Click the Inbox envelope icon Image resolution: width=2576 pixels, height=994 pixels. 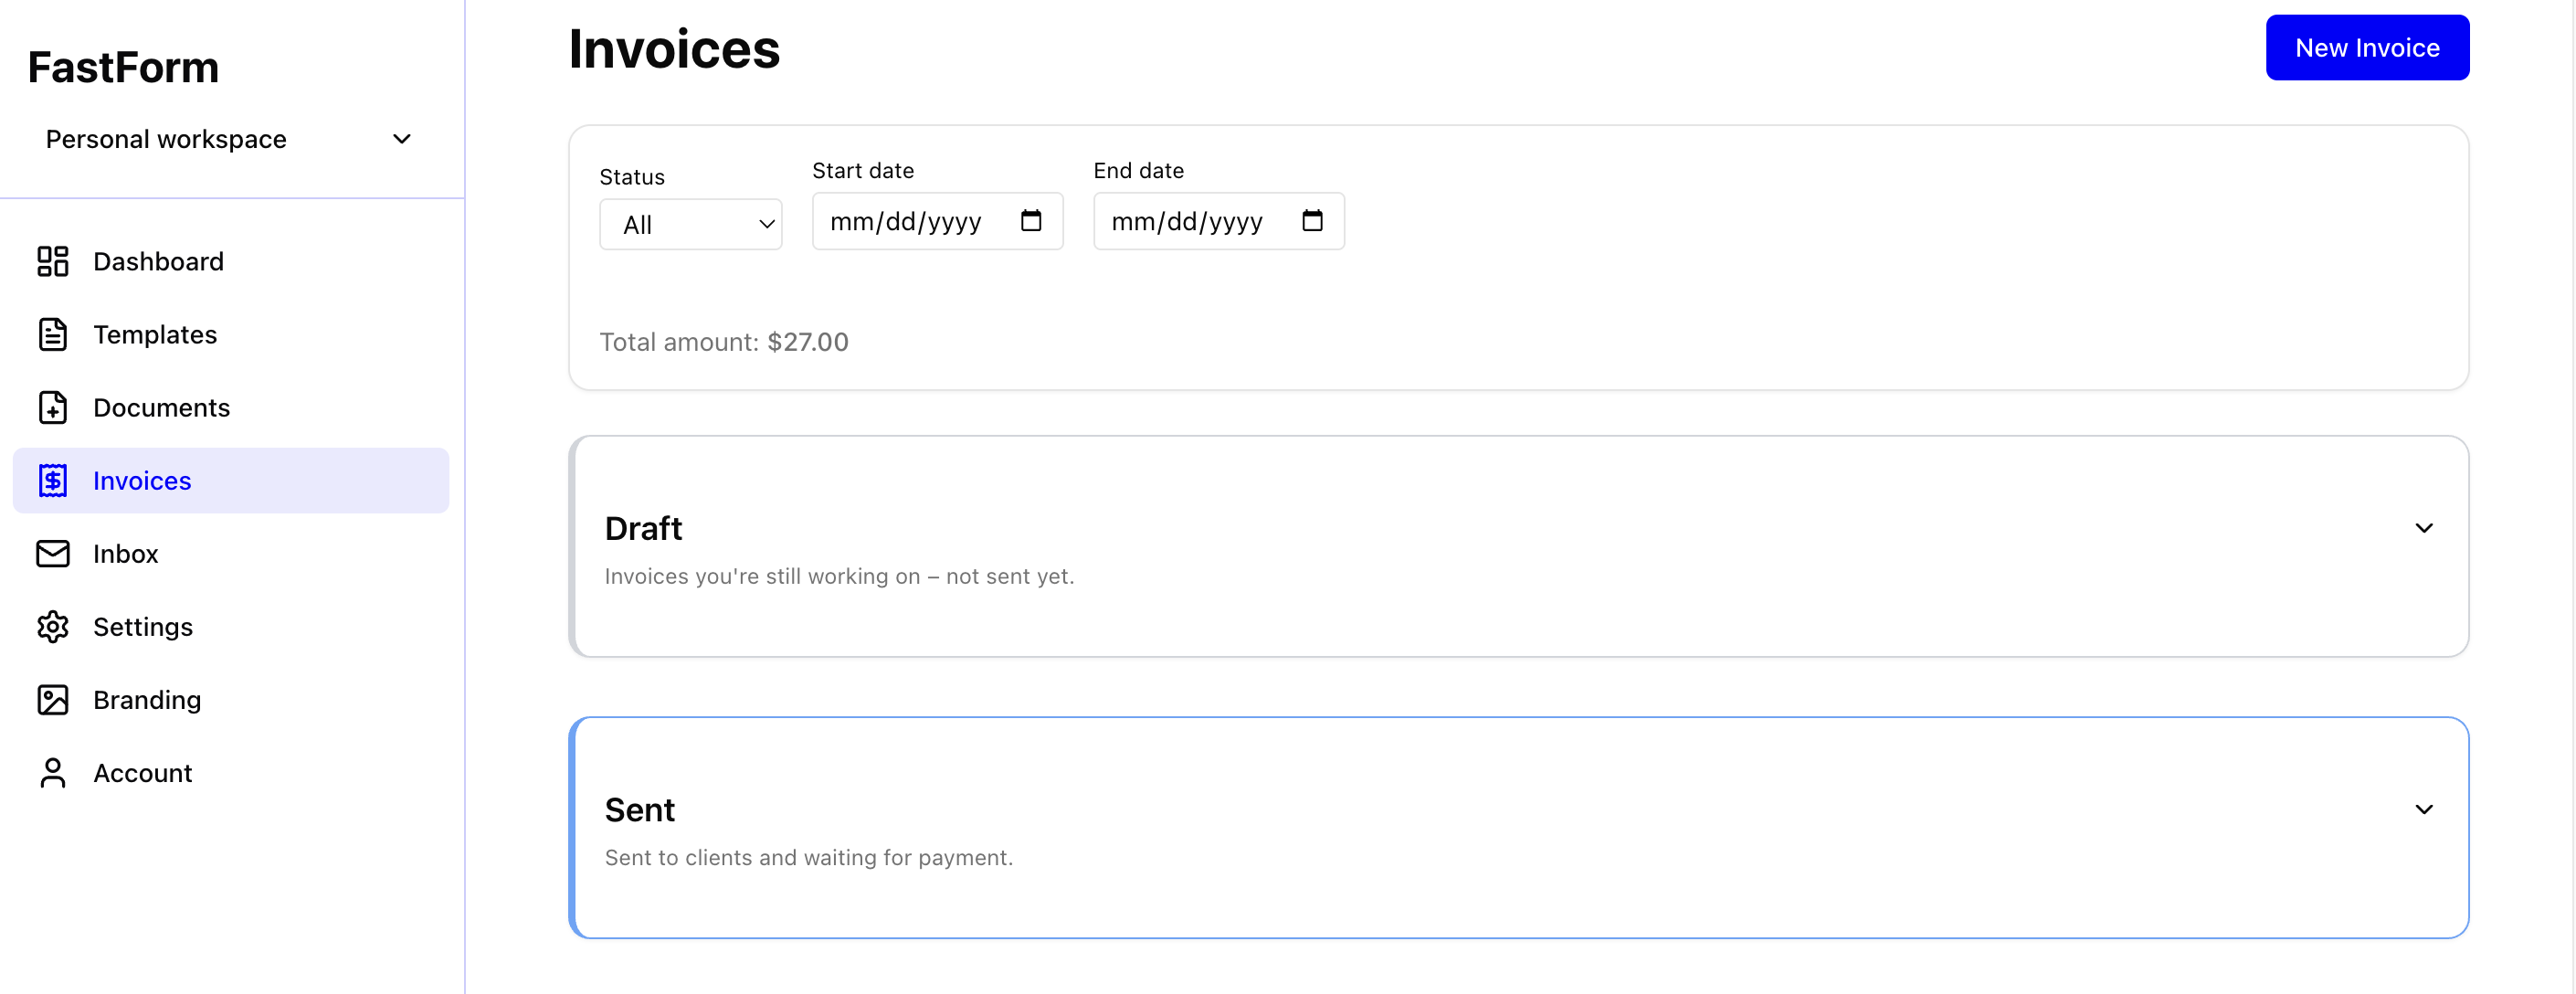[53, 553]
